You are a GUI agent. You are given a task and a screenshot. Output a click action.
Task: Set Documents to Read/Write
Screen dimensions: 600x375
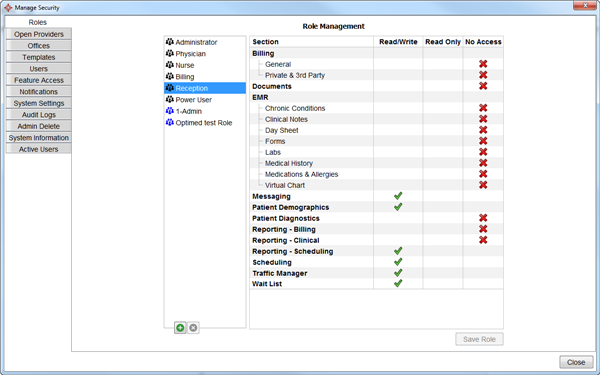(x=398, y=86)
